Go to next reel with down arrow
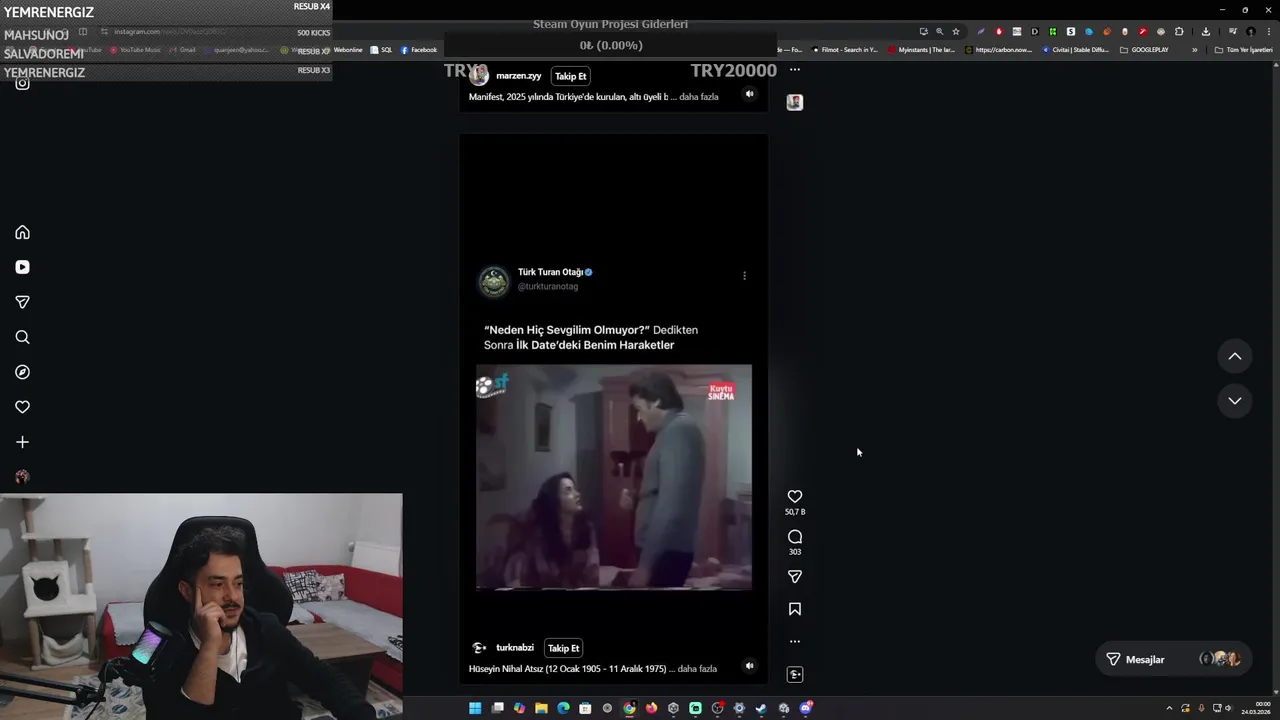Screen dimensions: 1280x720 tap(1235, 400)
